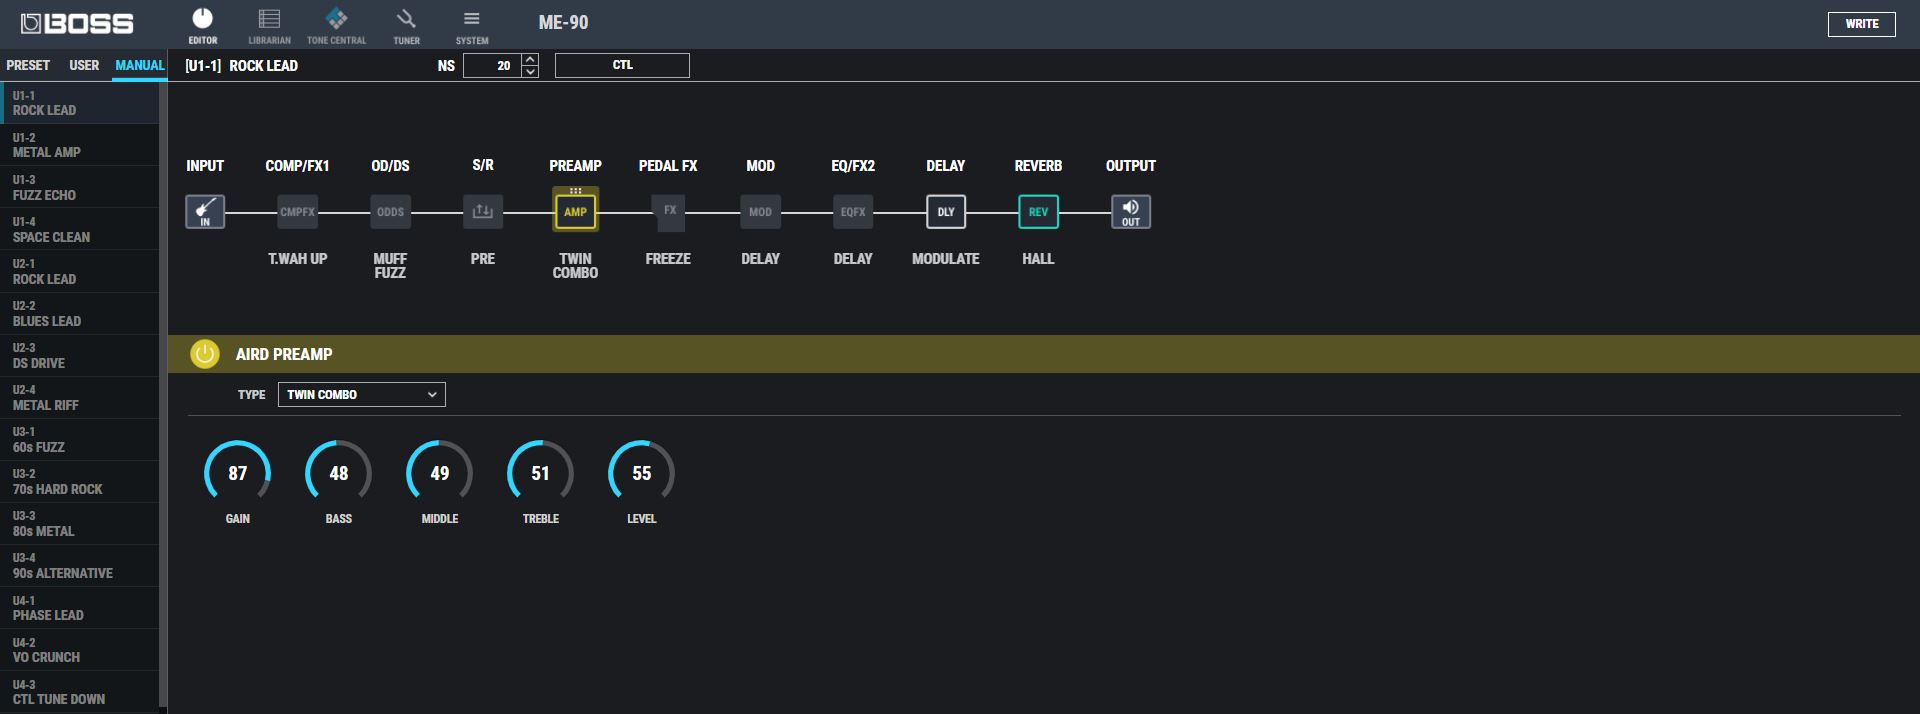1920x714 pixels.
Task: Select the MOD block in the chain
Action: pyautogui.click(x=760, y=212)
